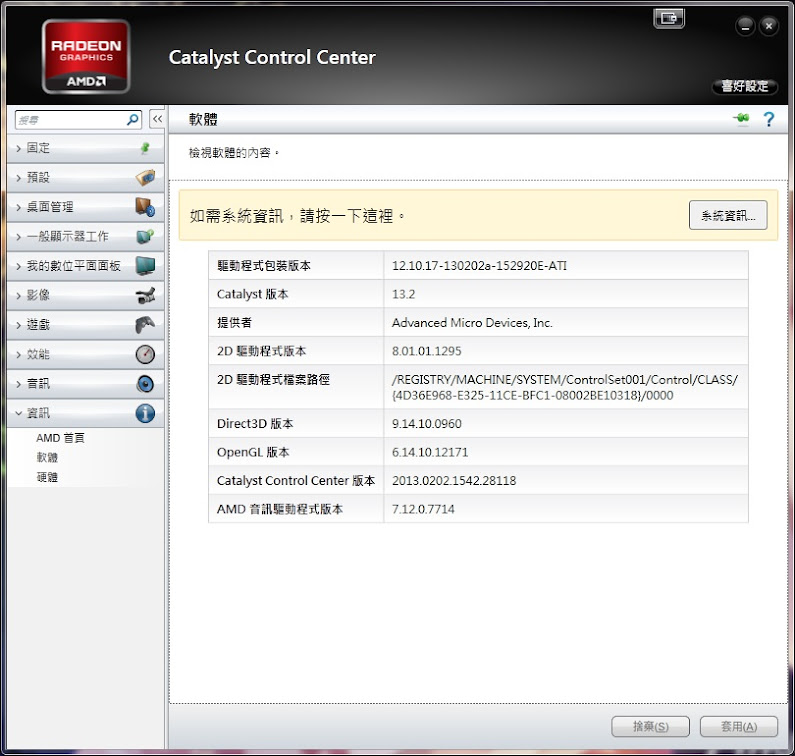Click the 提供者 label cell

(296, 322)
